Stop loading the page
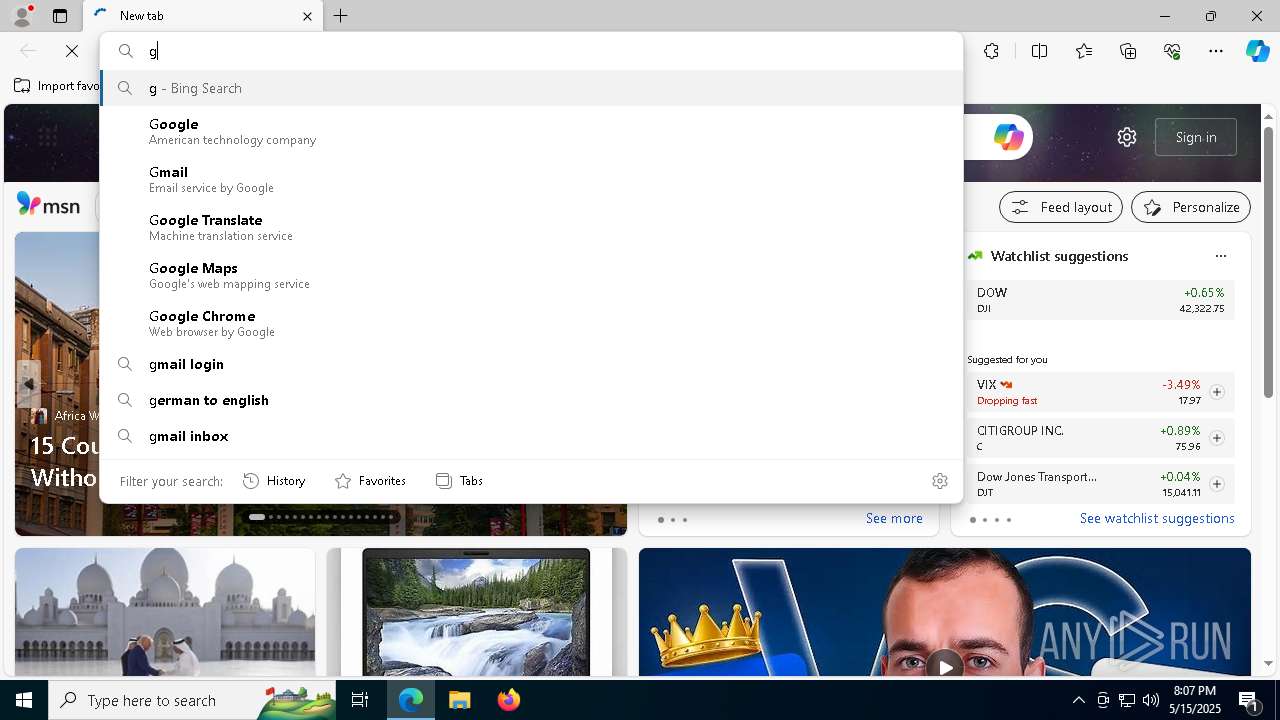This screenshot has width=1280, height=720. pyautogui.click(x=72, y=51)
